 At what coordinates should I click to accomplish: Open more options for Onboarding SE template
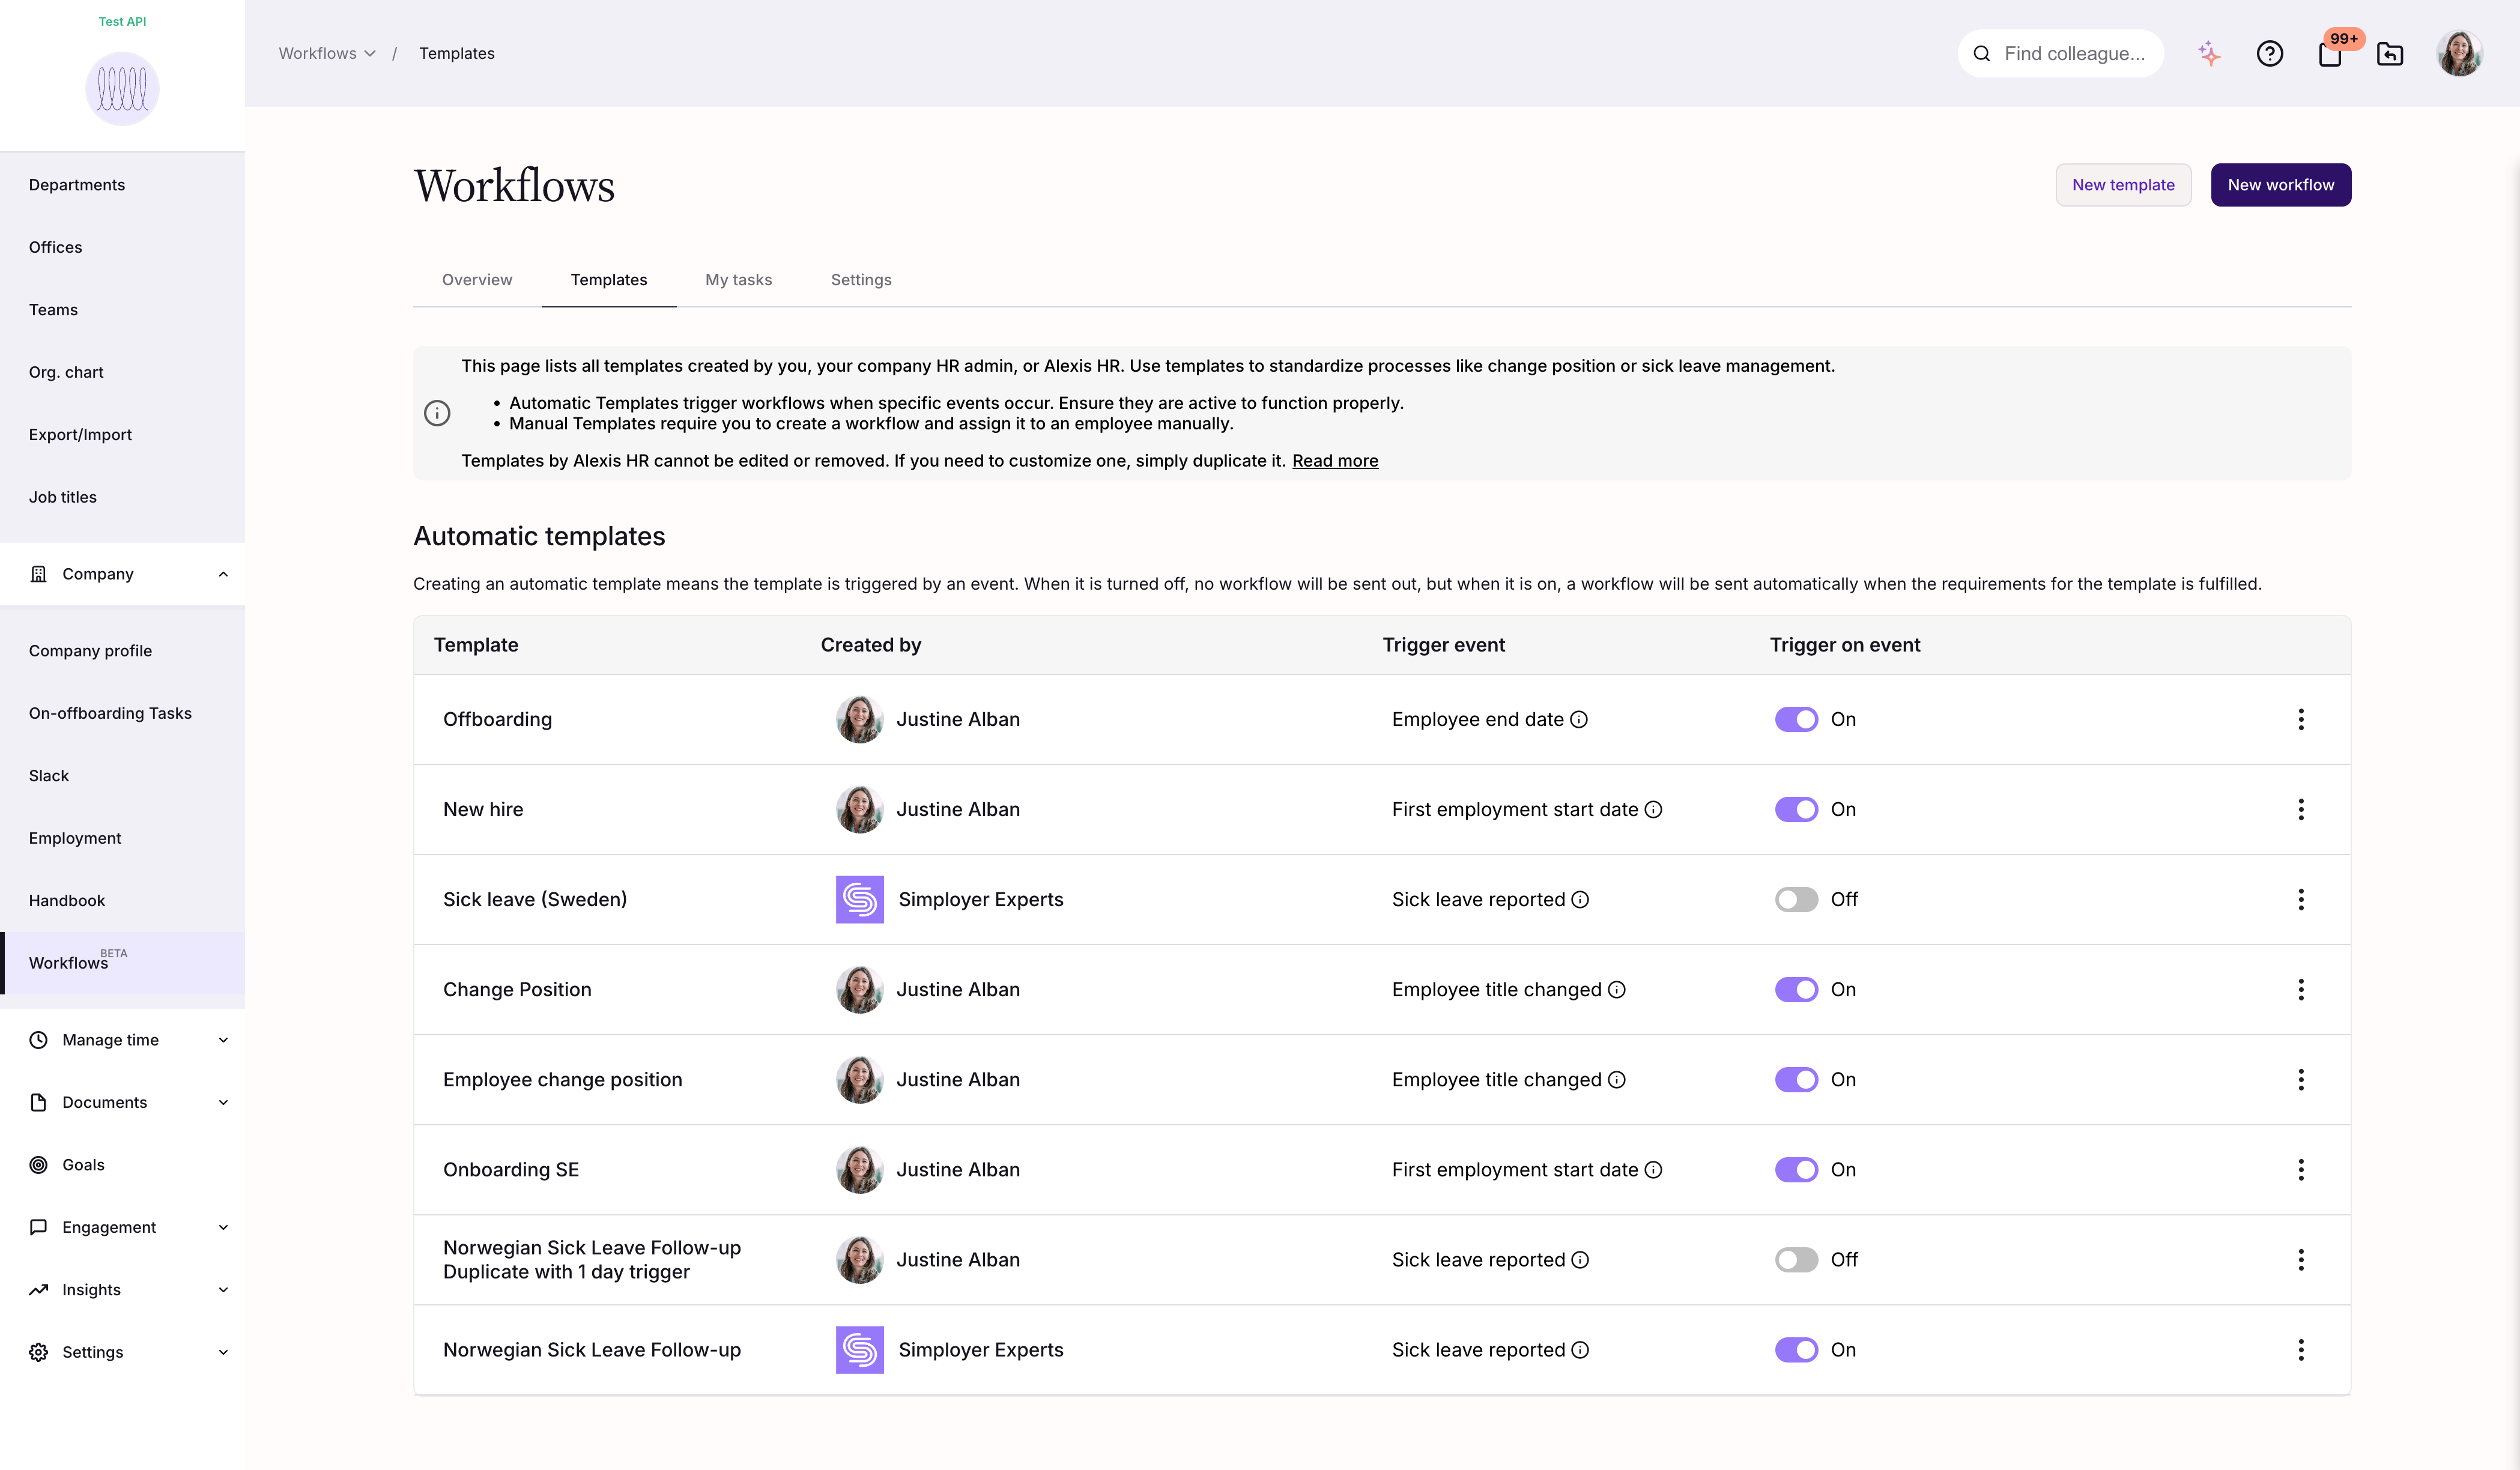pos(2301,1169)
